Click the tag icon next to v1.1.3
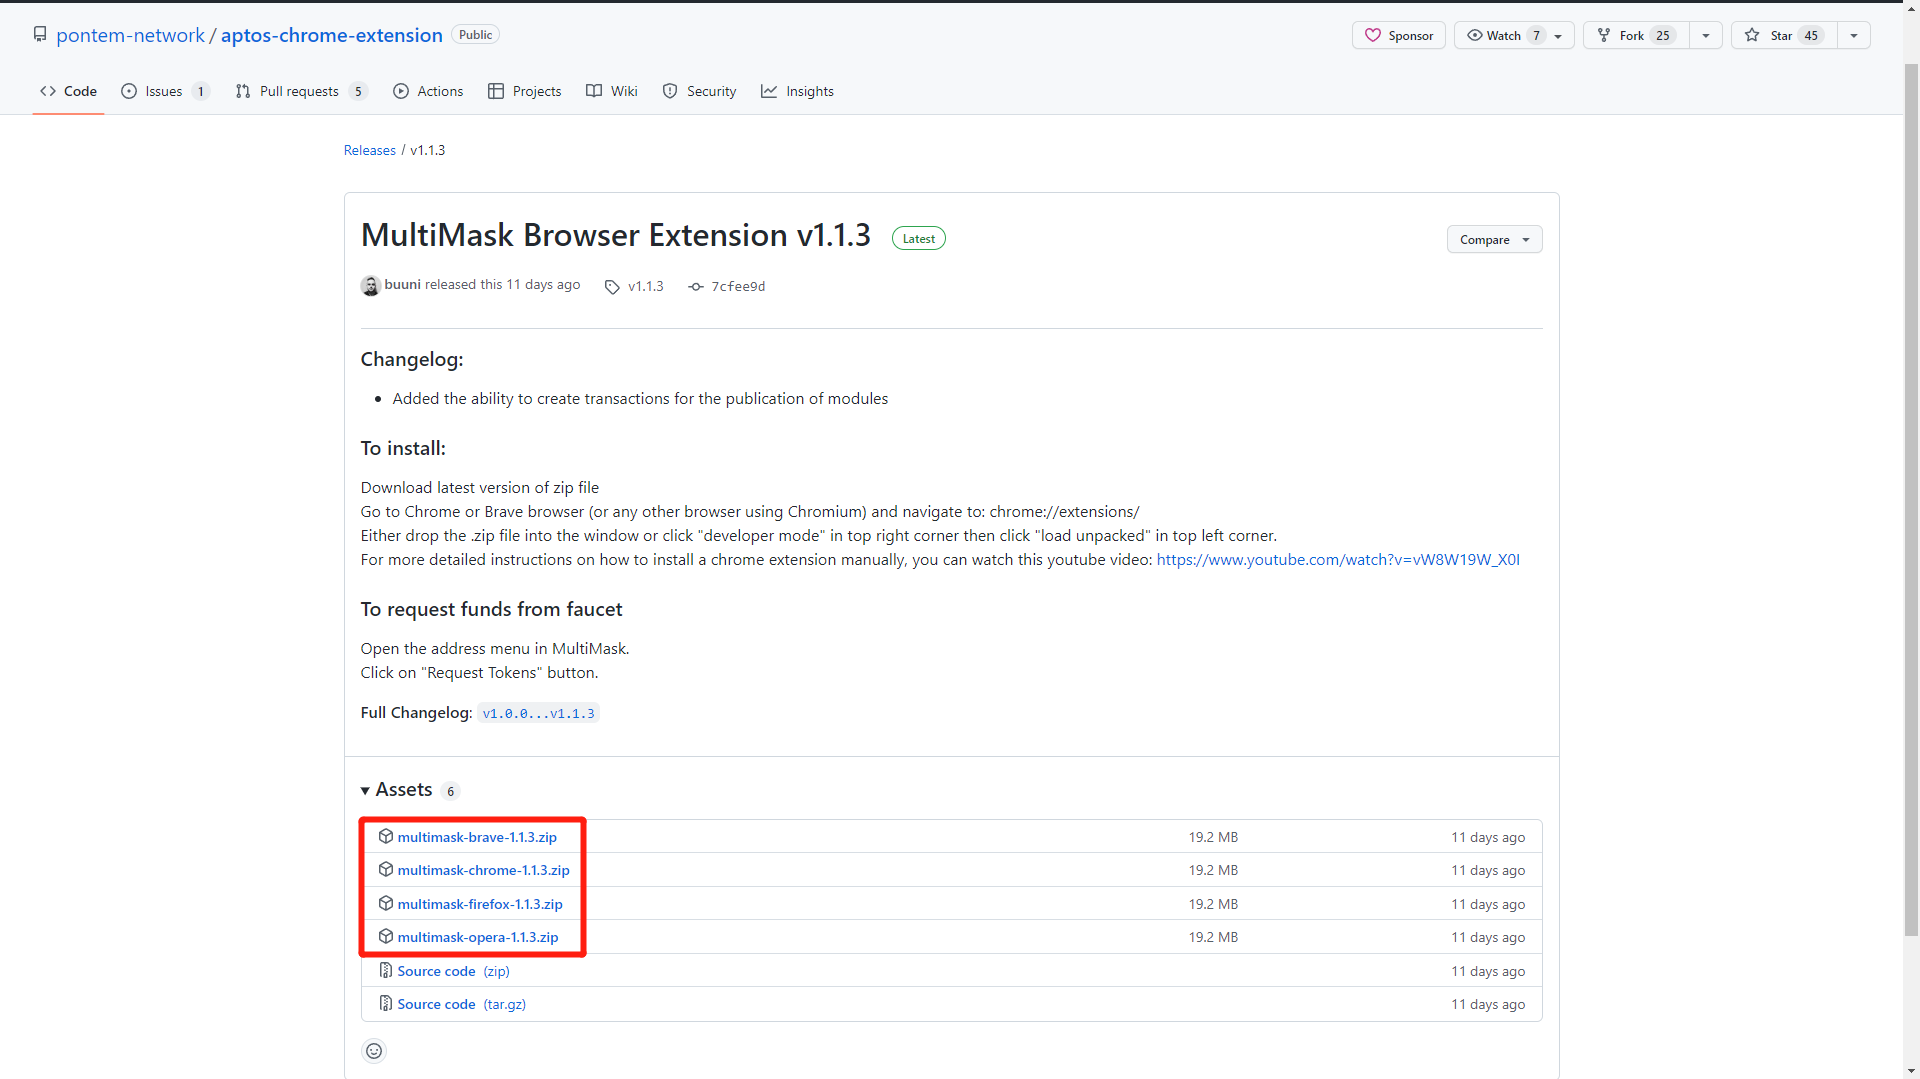 [612, 287]
